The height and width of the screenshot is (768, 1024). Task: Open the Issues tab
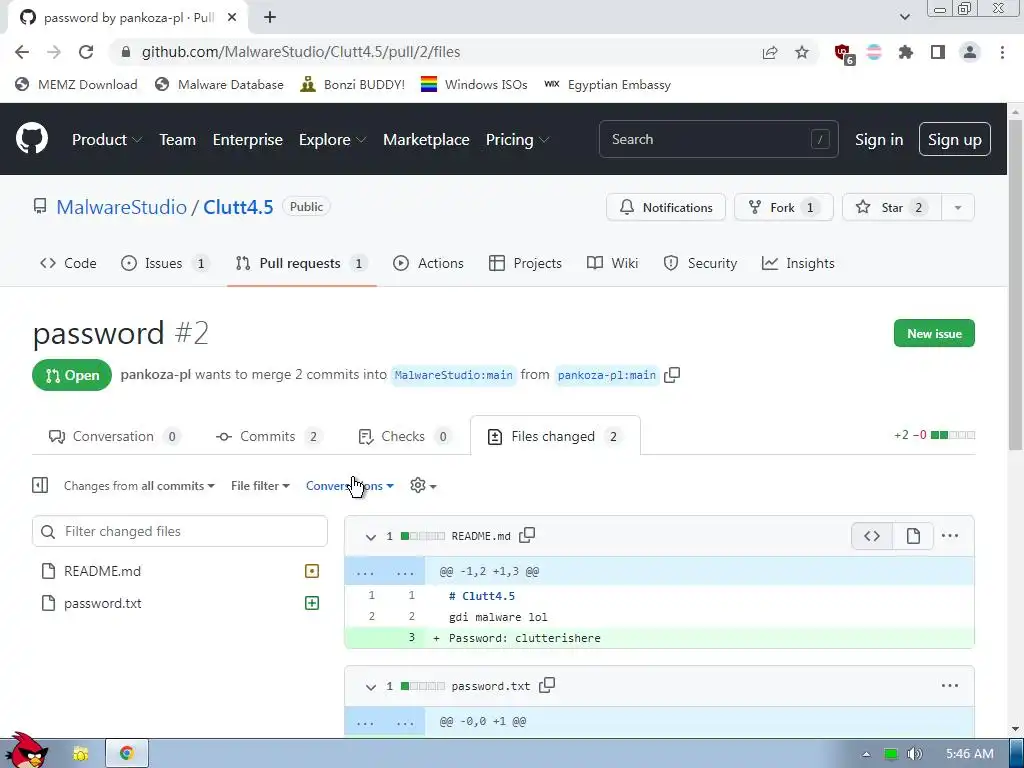(165, 263)
